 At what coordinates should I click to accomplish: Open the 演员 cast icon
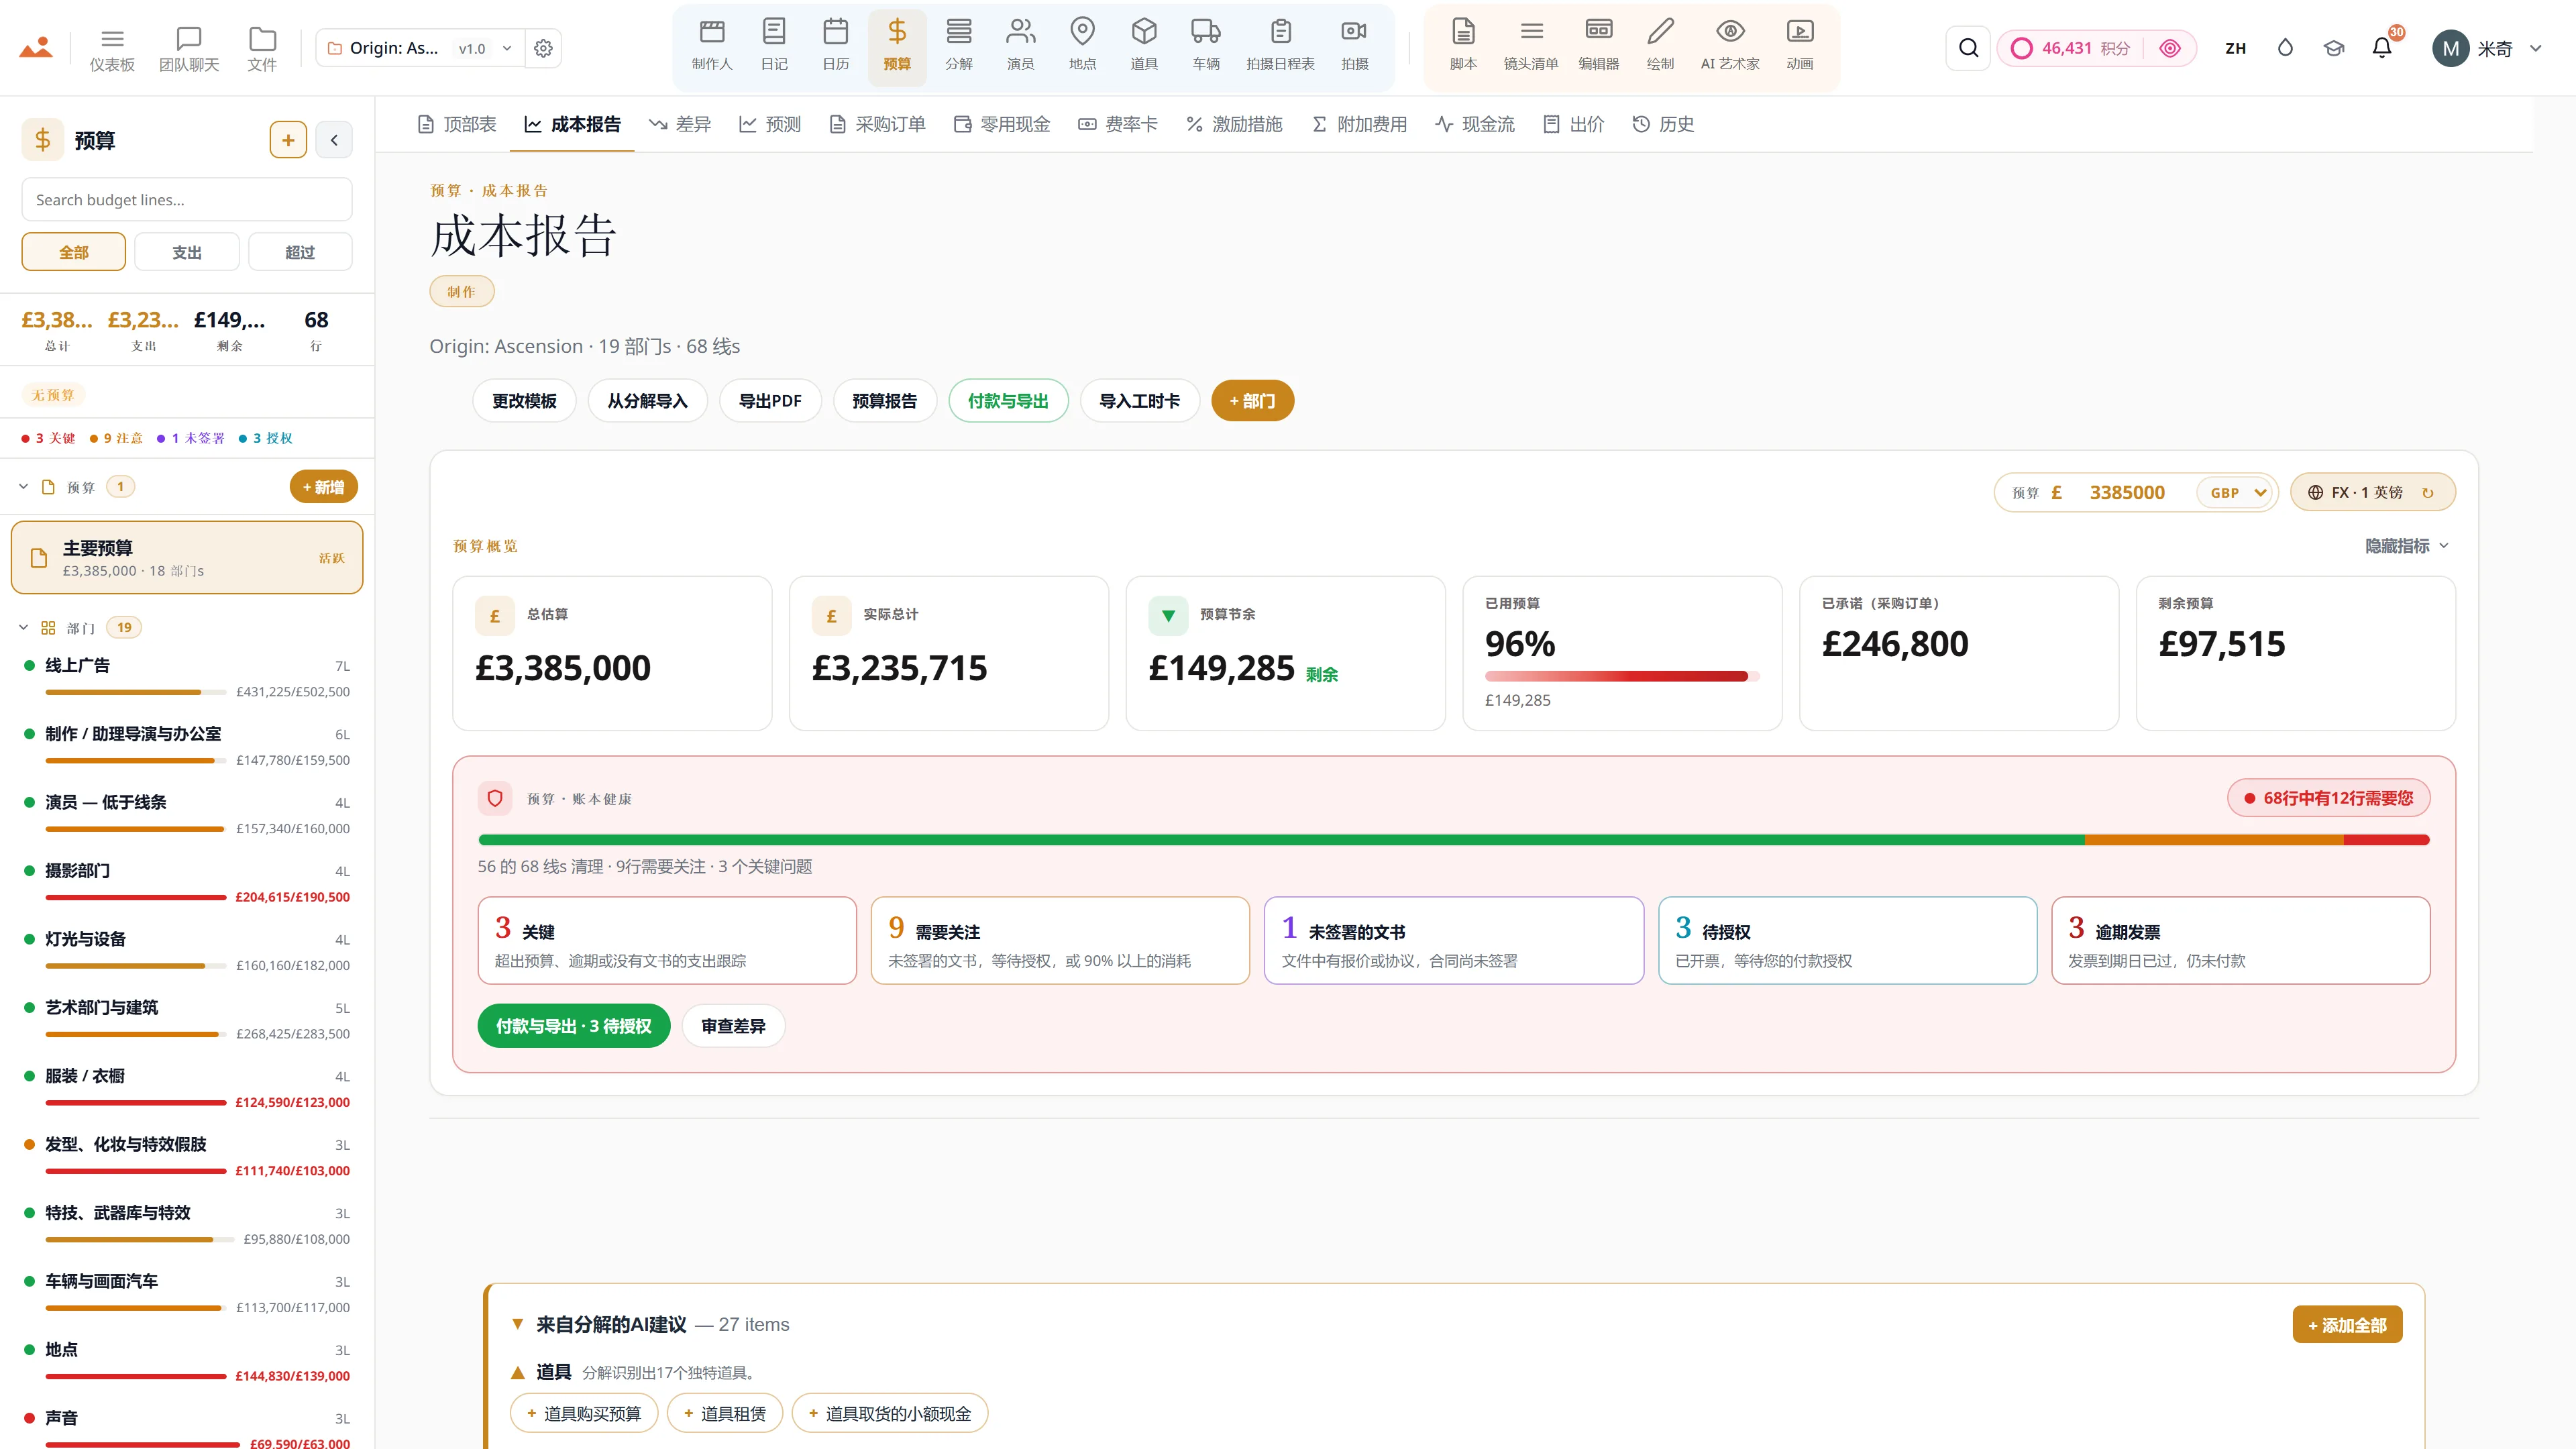[x=1020, y=46]
